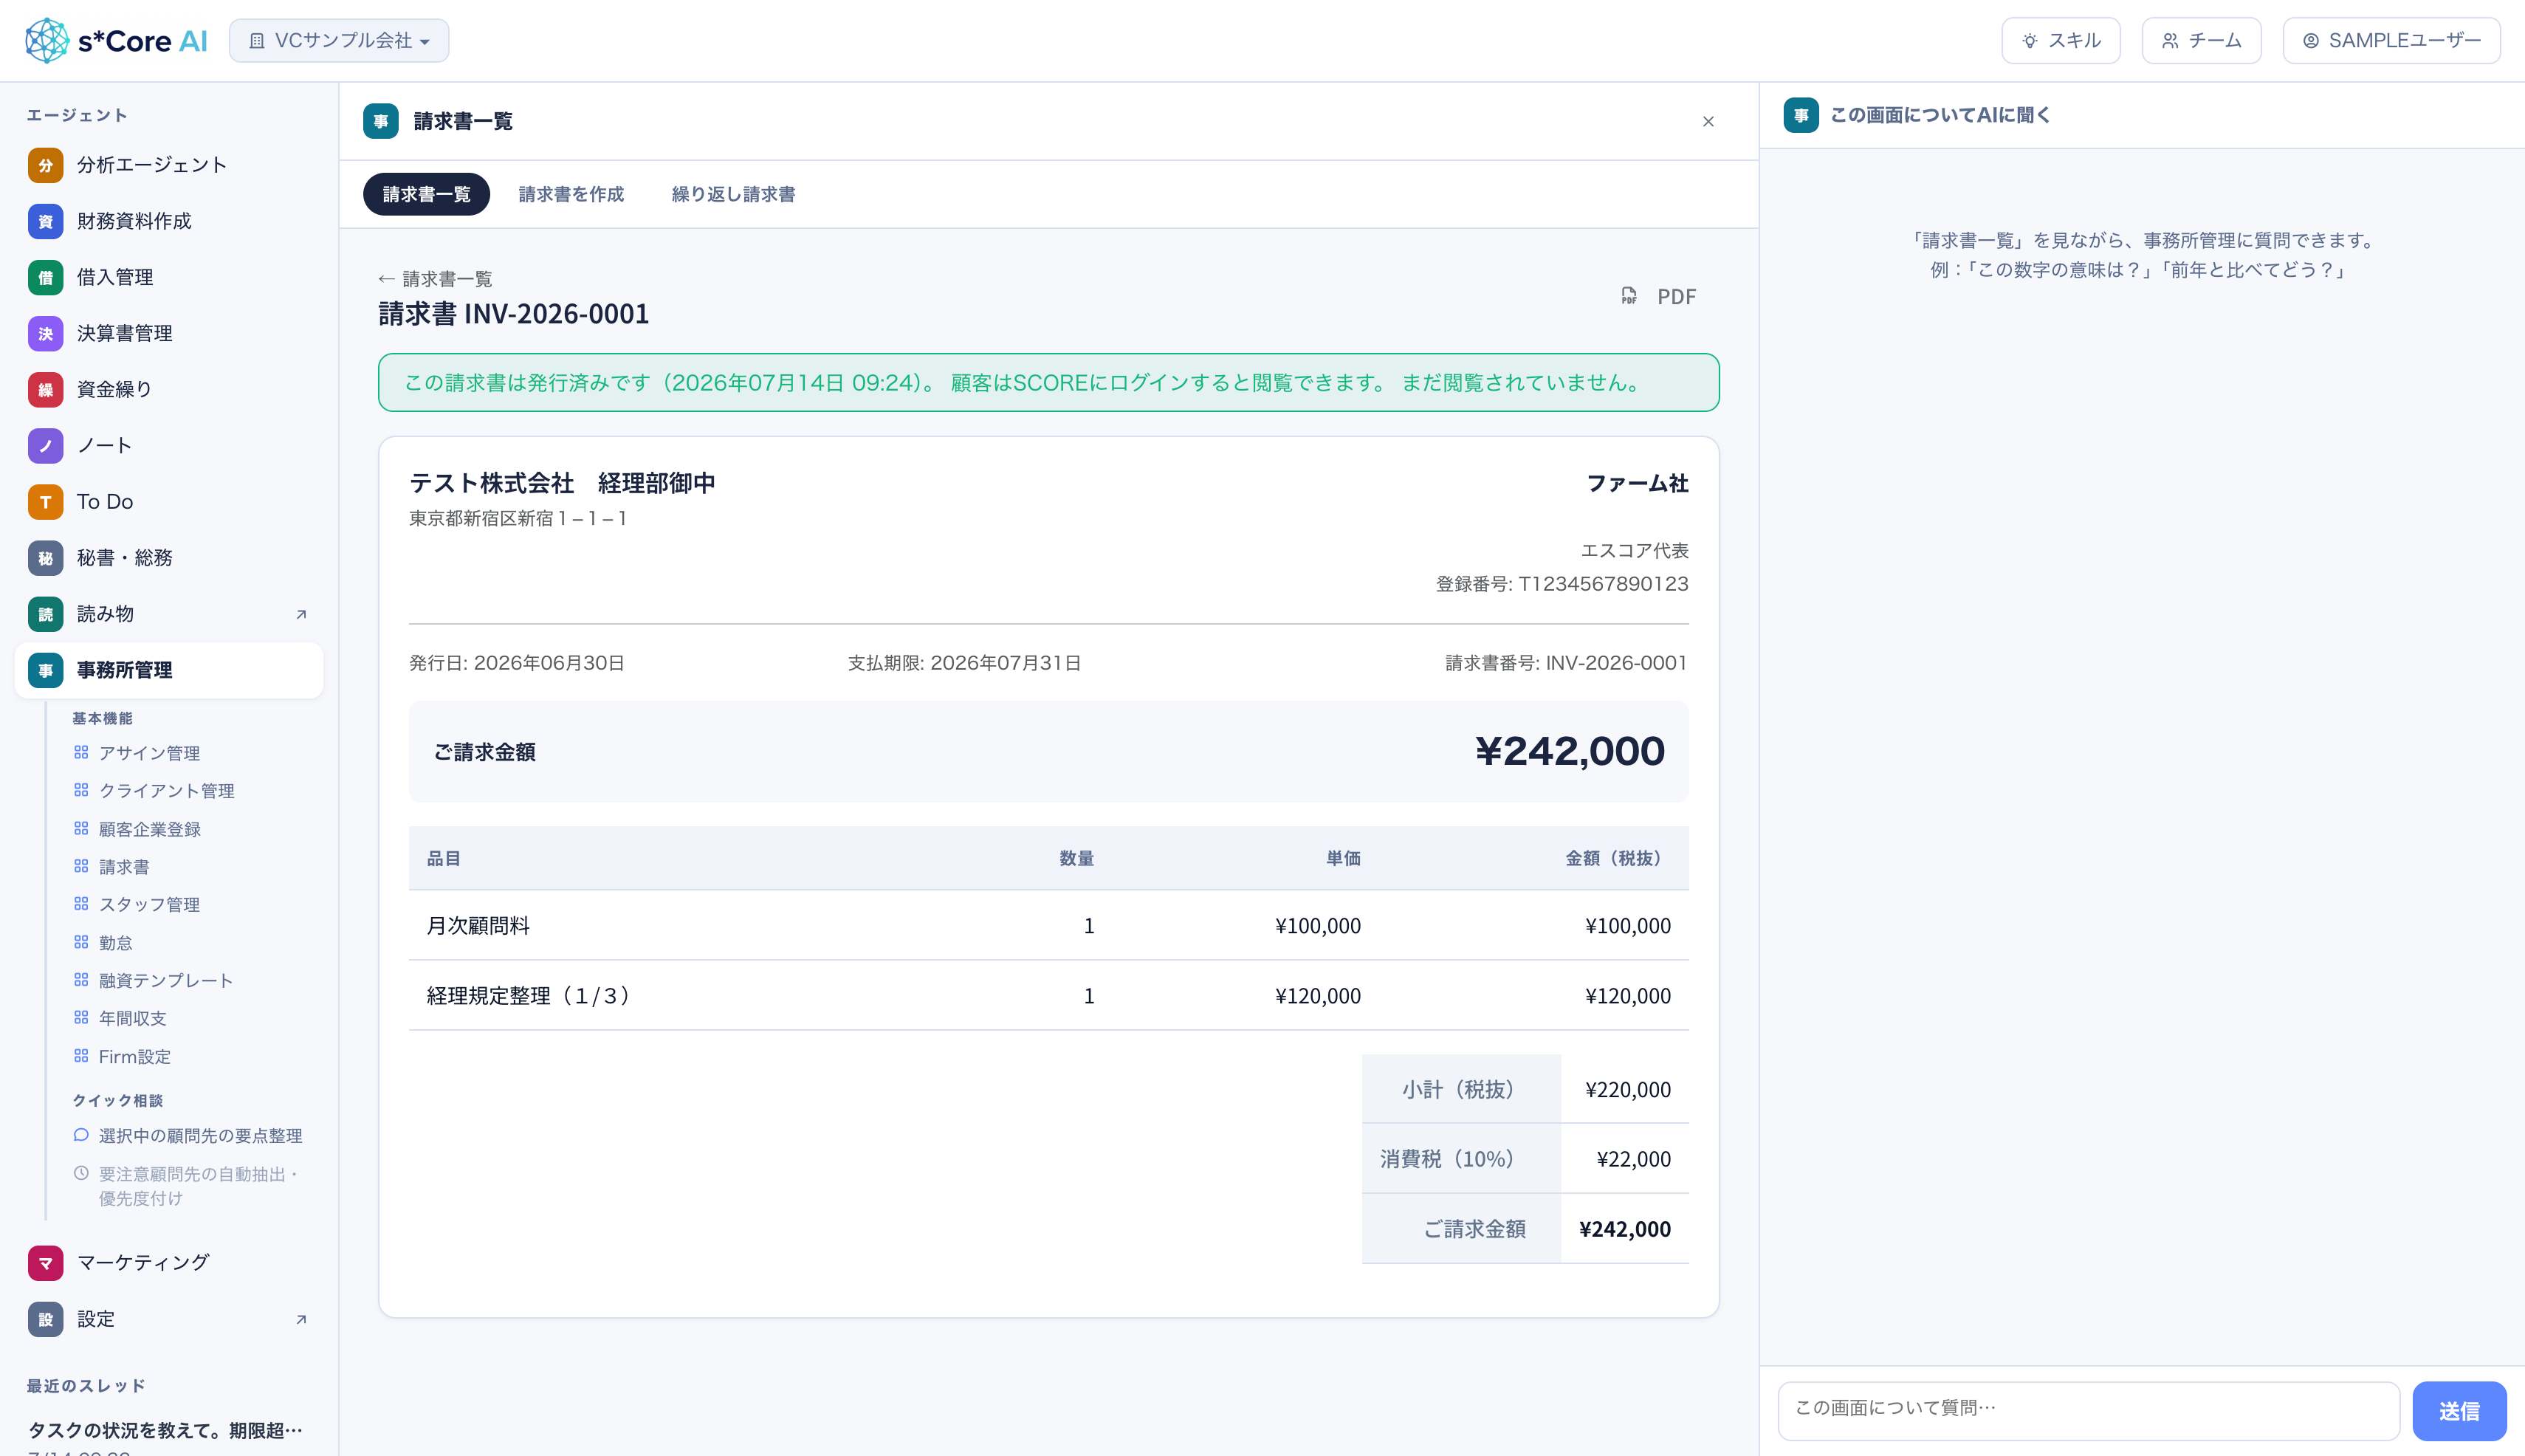This screenshot has height=1456, width=2525.
Task: Click the 請求書番号: INV-2026-0001 text
Action: [1566, 663]
